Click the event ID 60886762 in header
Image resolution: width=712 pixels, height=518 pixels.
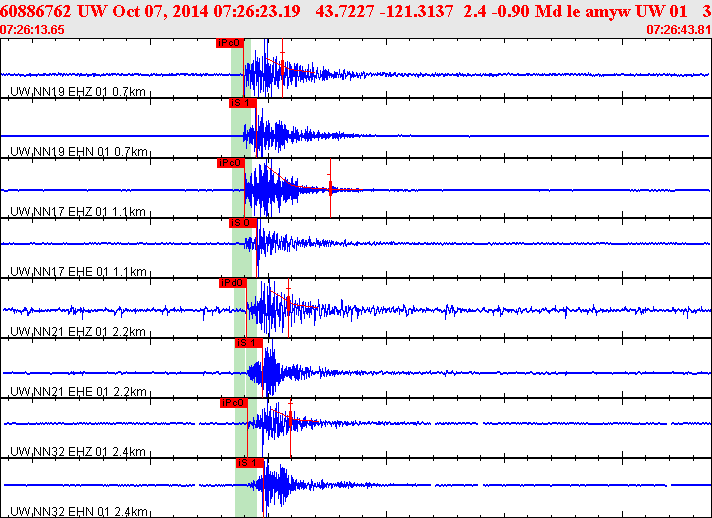(36, 11)
